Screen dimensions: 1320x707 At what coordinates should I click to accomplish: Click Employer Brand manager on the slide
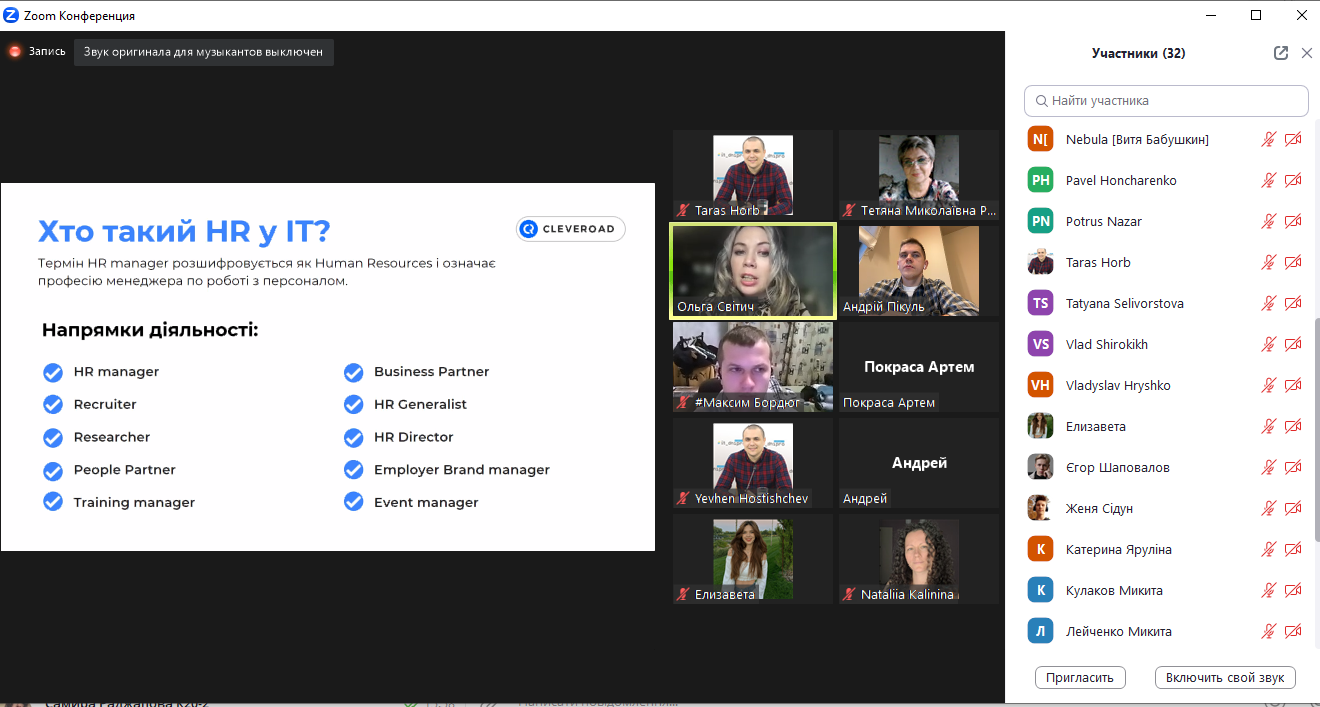point(462,470)
